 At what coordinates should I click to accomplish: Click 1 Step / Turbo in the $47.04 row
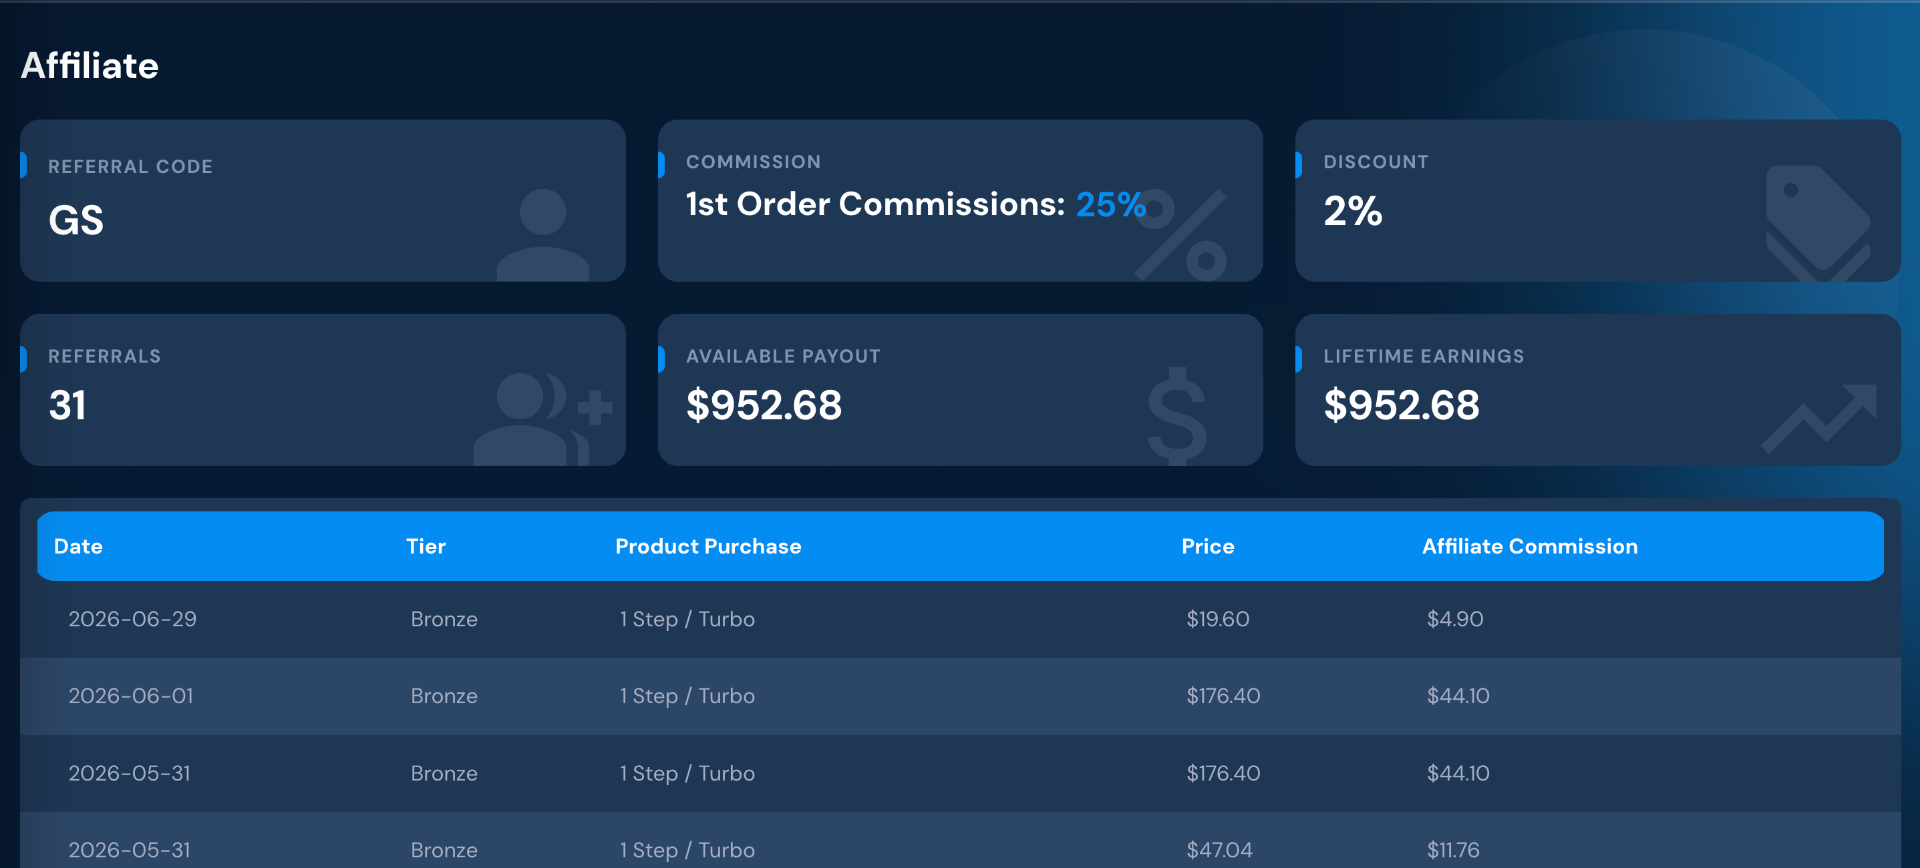point(687,850)
